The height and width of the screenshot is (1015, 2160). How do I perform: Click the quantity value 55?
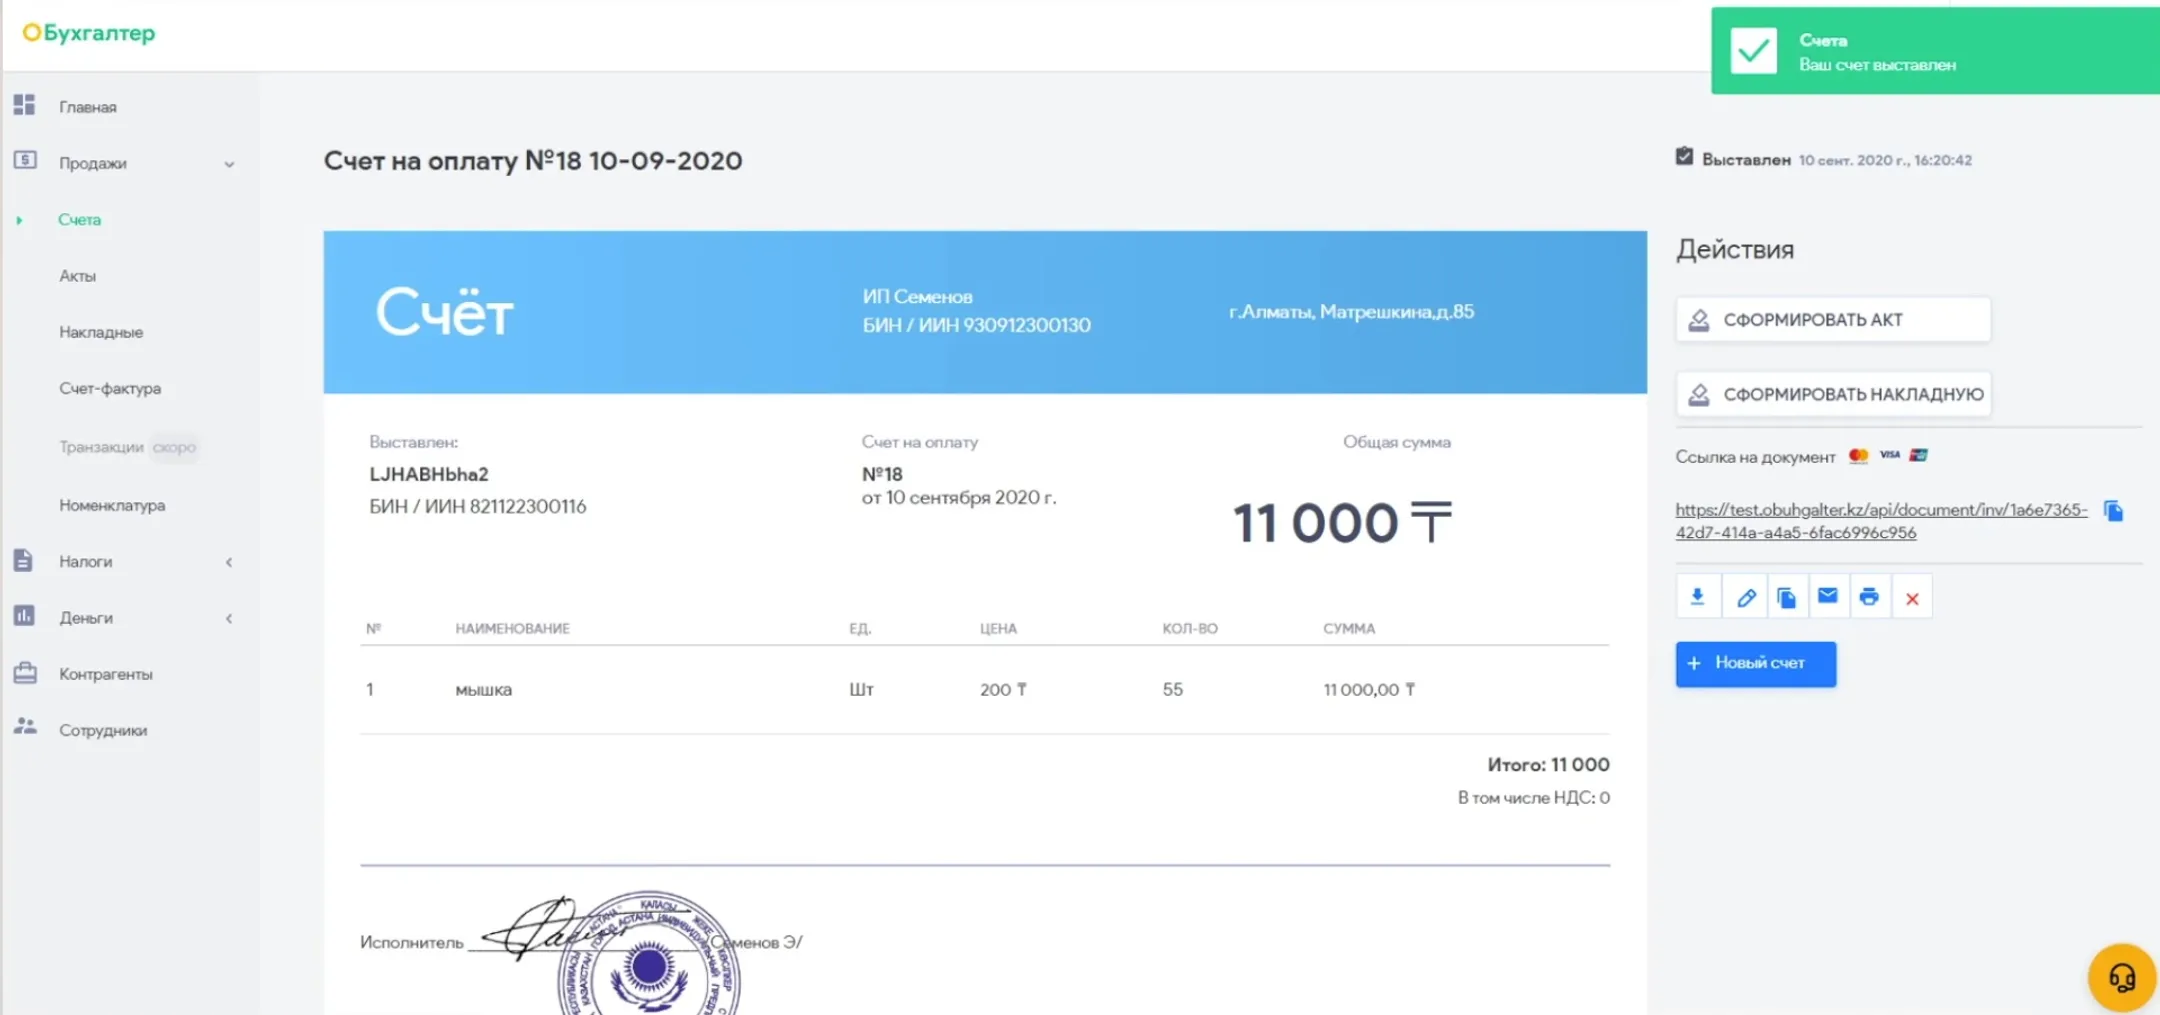tap(1173, 690)
